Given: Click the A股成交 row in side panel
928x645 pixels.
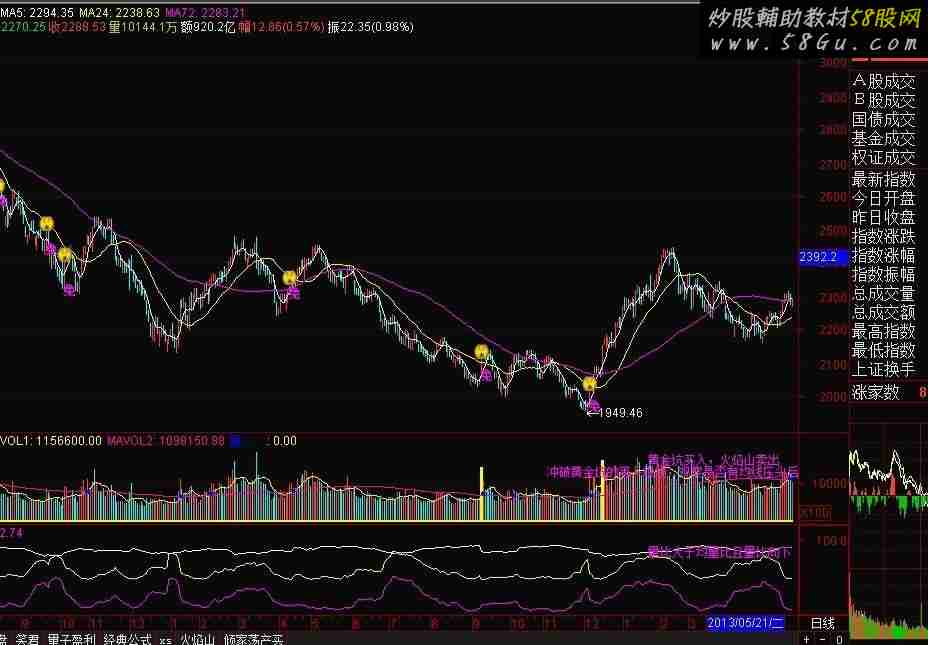Looking at the screenshot, I should [884, 81].
